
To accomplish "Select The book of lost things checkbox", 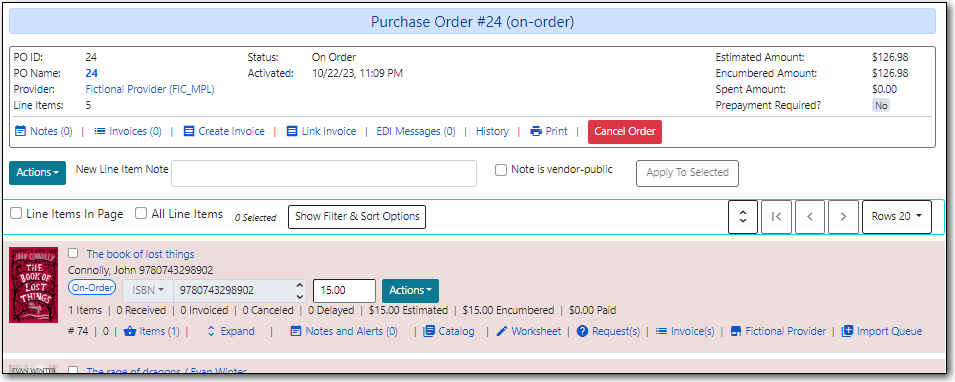I will point(73,253).
